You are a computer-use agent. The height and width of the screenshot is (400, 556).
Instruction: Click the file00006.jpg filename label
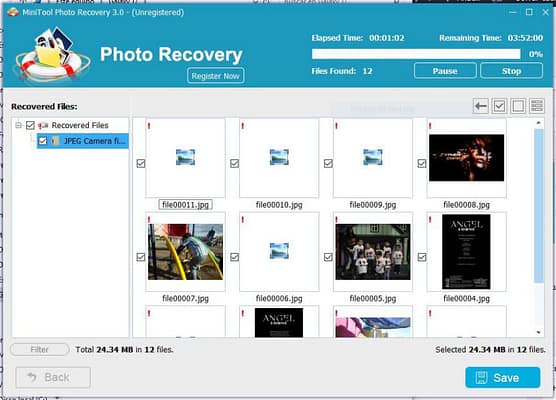279,298
